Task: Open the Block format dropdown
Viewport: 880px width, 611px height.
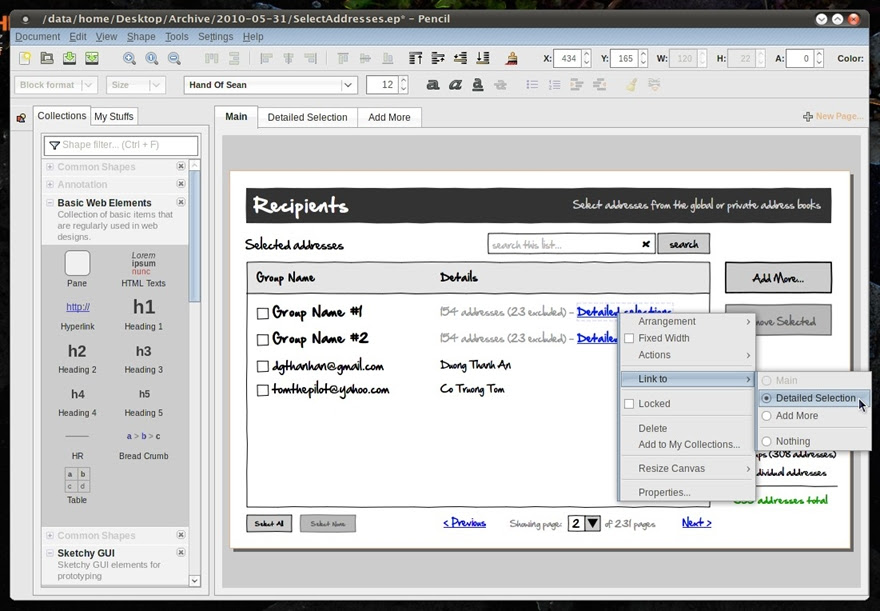Action: click(x=55, y=84)
